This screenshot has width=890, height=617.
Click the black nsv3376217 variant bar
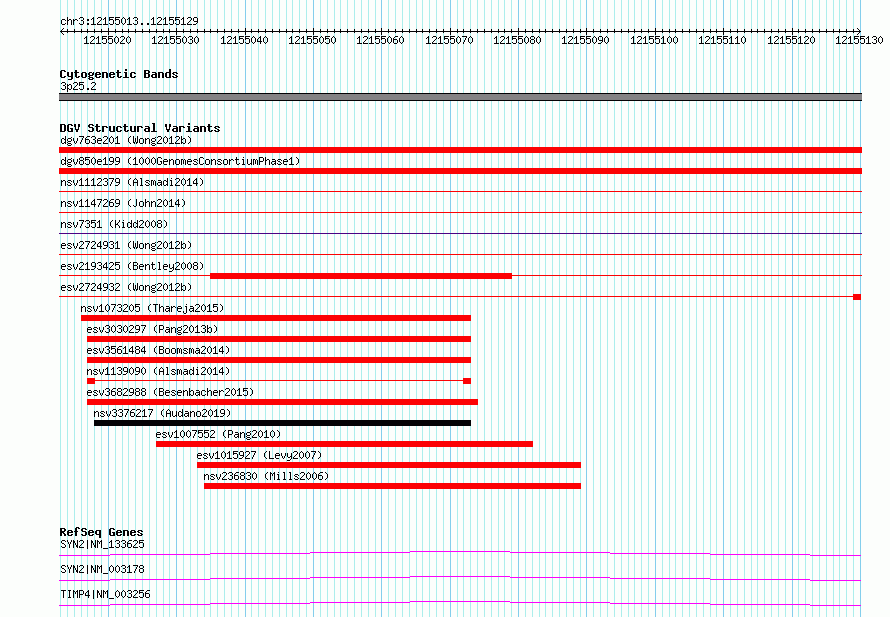(282, 423)
